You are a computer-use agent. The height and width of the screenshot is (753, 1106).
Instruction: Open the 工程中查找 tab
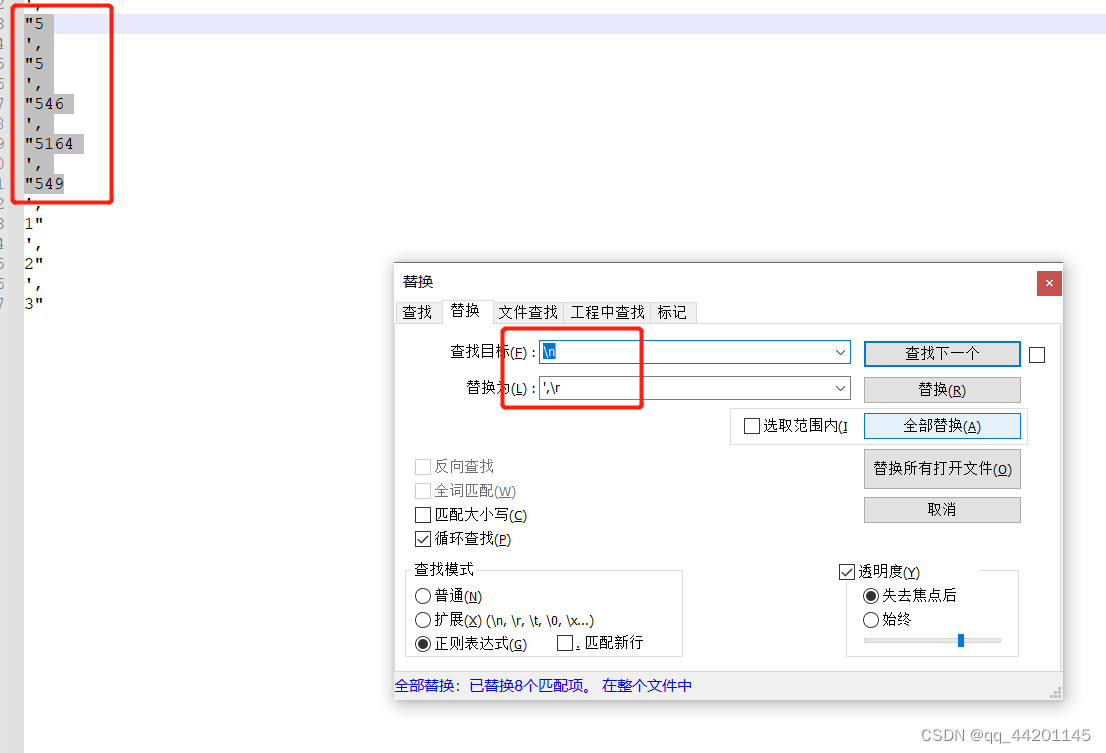[x=606, y=312]
